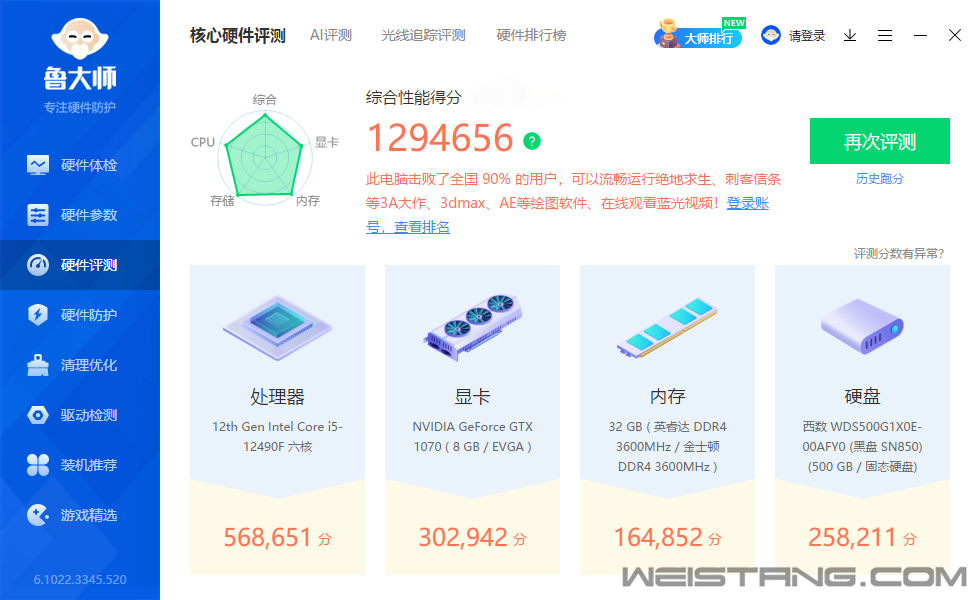Click the processor chip icon
Image resolution: width=980 pixels, height=600 pixels.
pos(278,326)
